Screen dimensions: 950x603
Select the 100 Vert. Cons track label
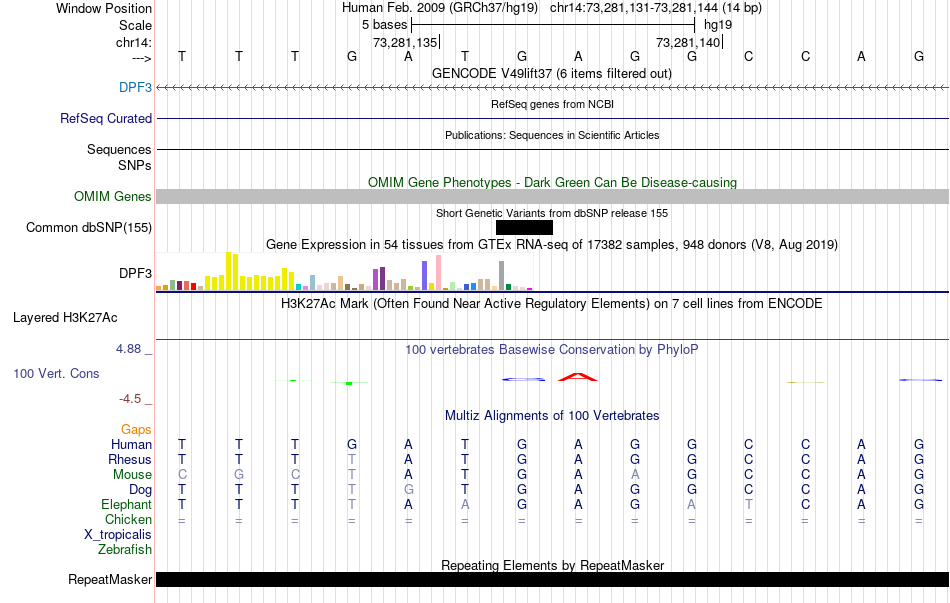pyautogui.click(x=56, y=373)
